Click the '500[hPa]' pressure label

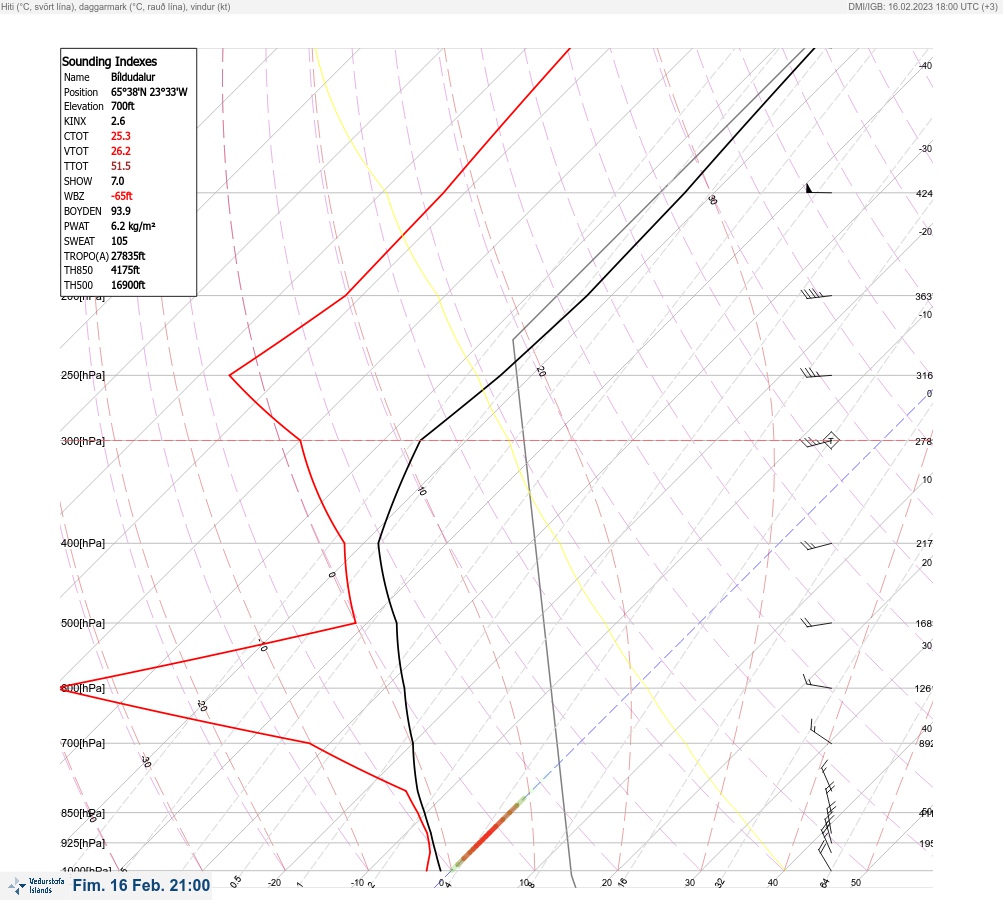click(x=83, y=623)
